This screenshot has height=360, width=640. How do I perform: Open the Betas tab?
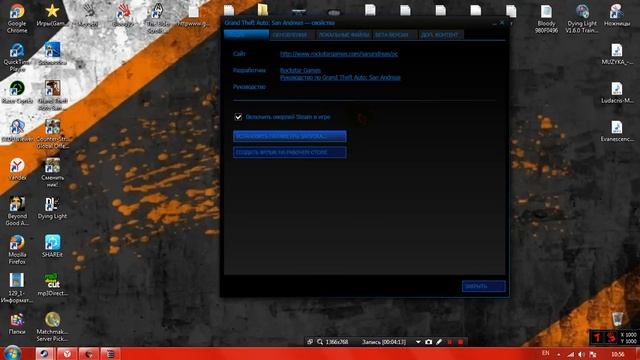[x=395, y=35]
